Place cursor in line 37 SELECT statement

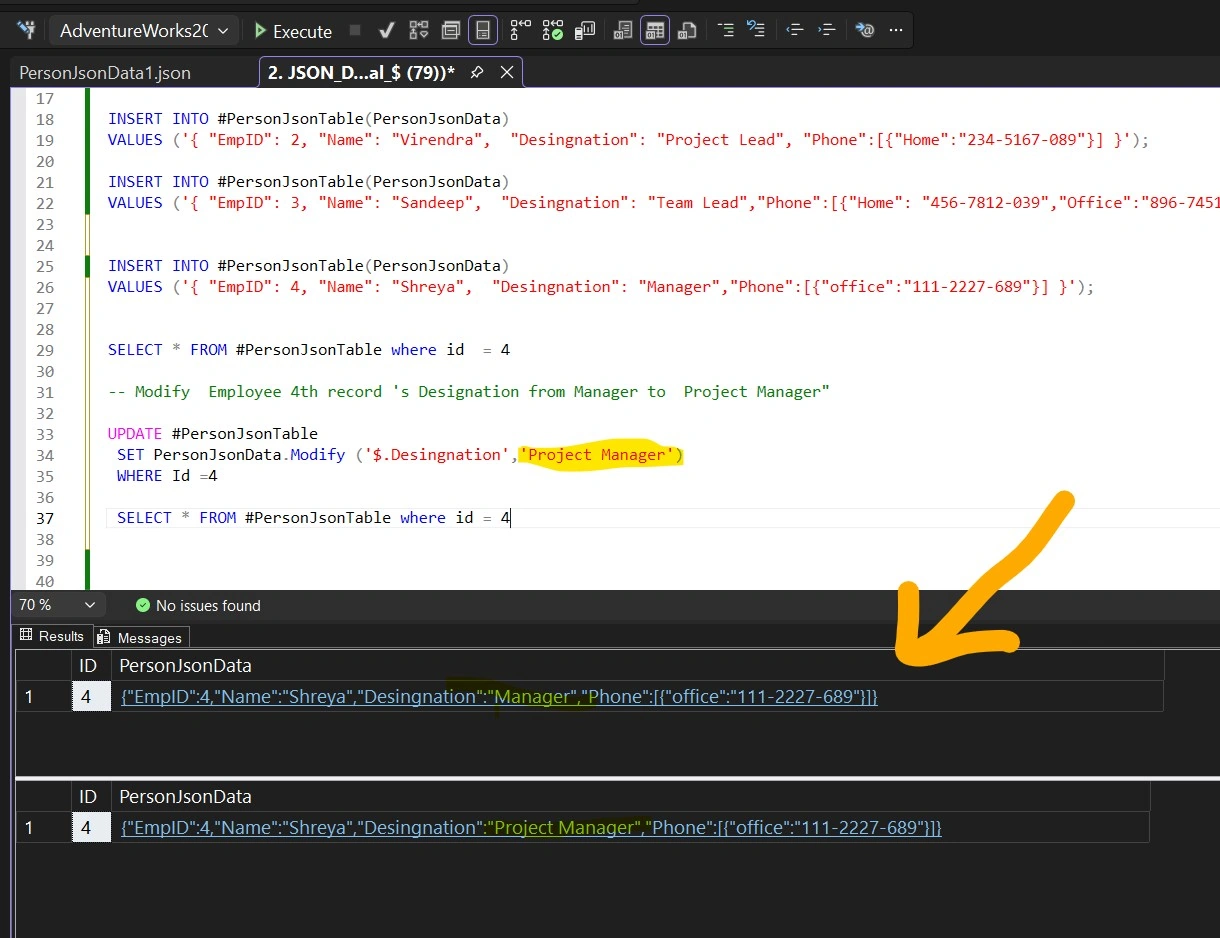point(313,517)
